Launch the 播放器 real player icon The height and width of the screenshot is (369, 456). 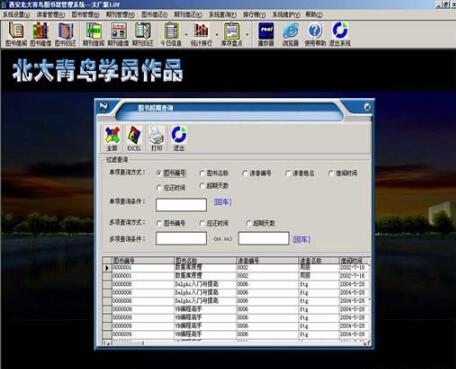click(x=266, y=34)
